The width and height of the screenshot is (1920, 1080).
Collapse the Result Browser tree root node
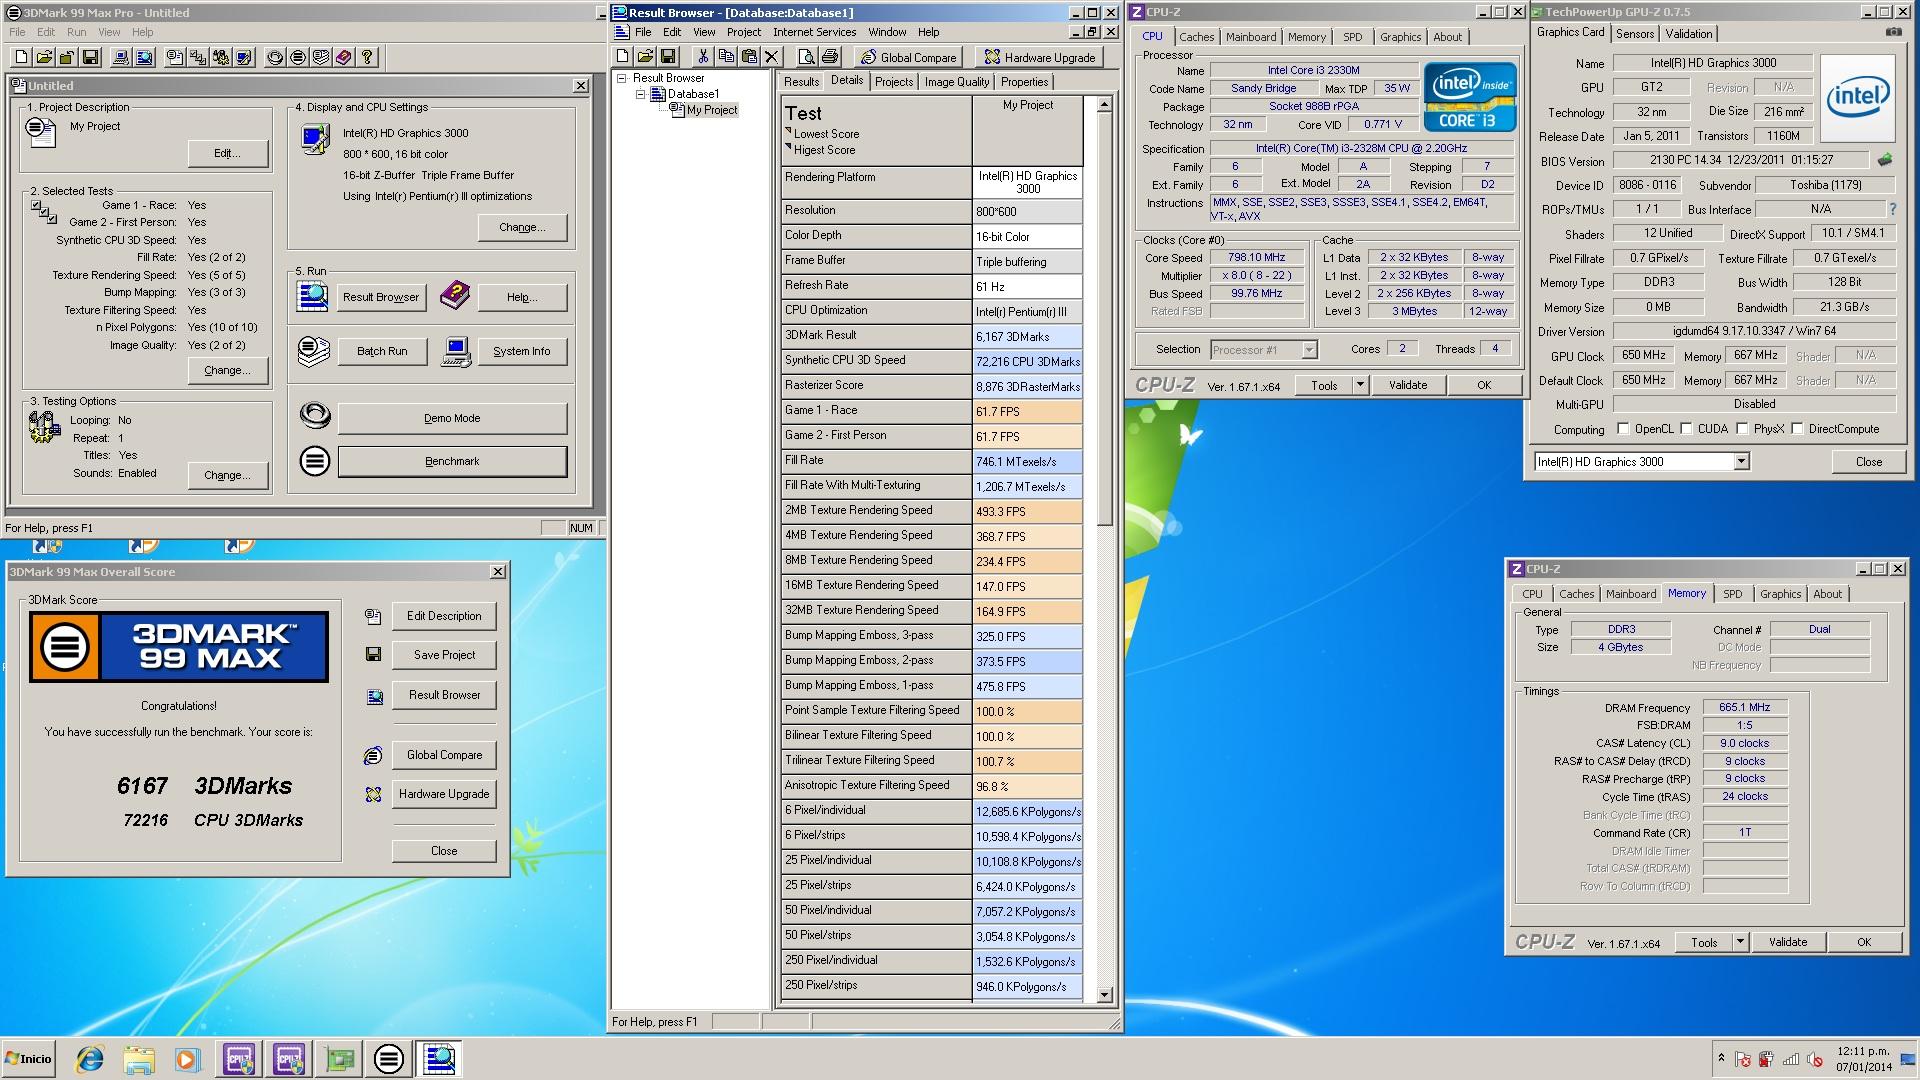point(622,77)
